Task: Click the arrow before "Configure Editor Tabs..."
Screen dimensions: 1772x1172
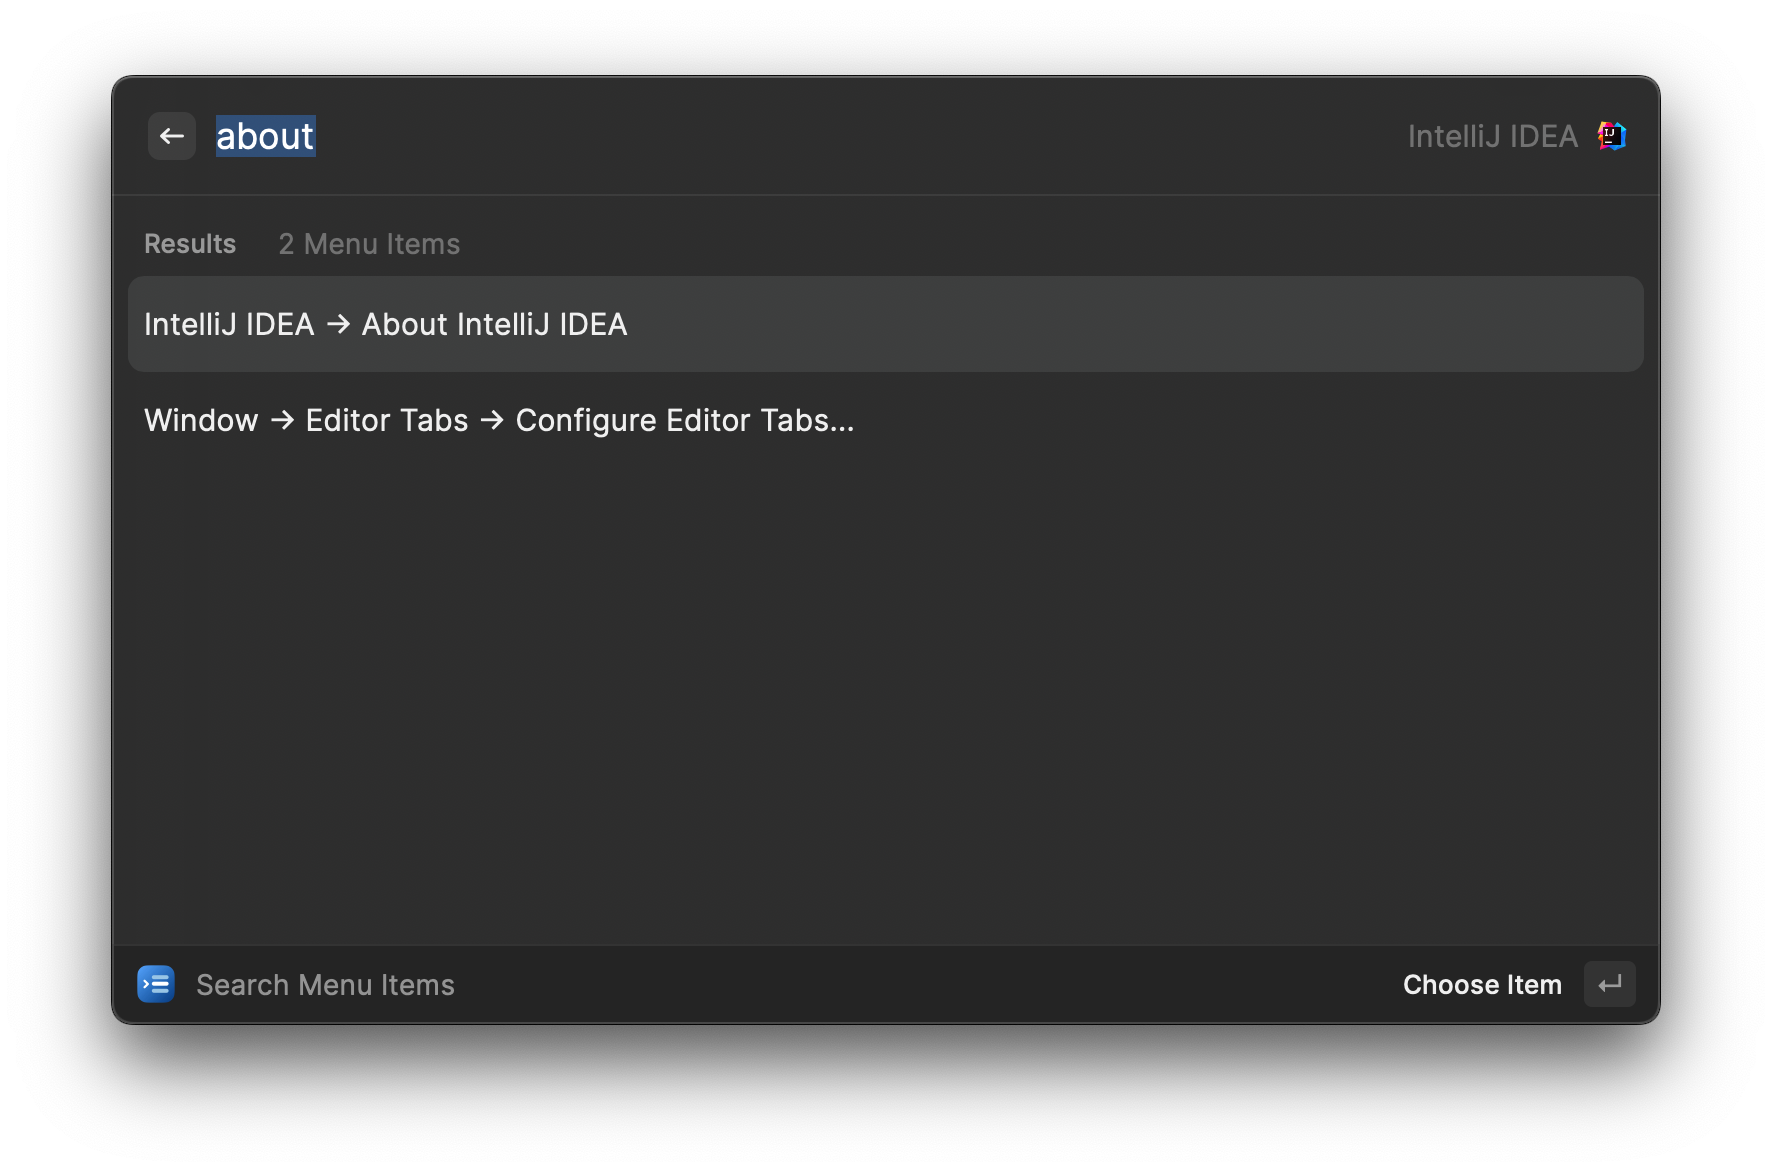Action: pos(492,420)
